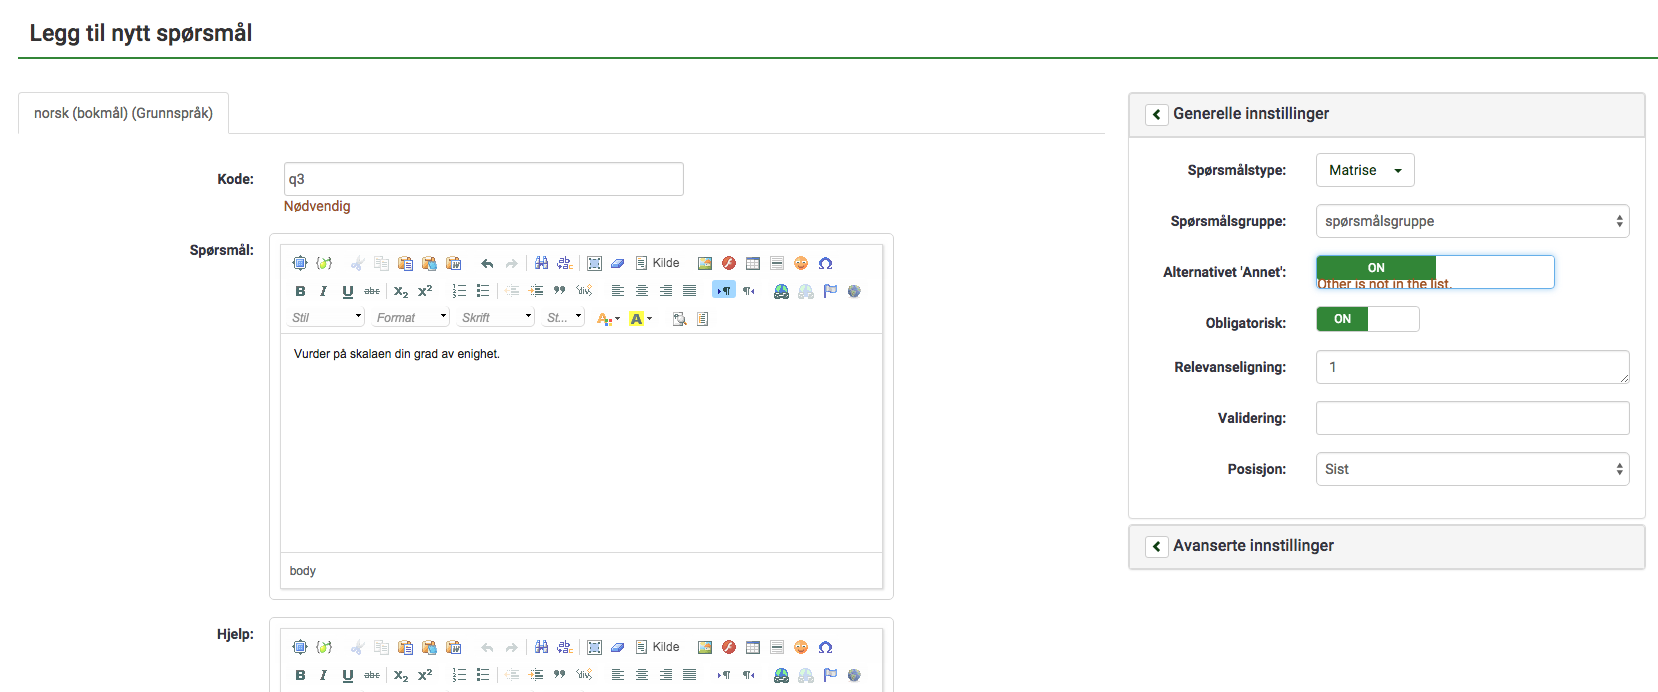This screenshot has height=692, width=1658.
Task: Create div container in Spørsmål editor
Action: (x=584, y=291)
